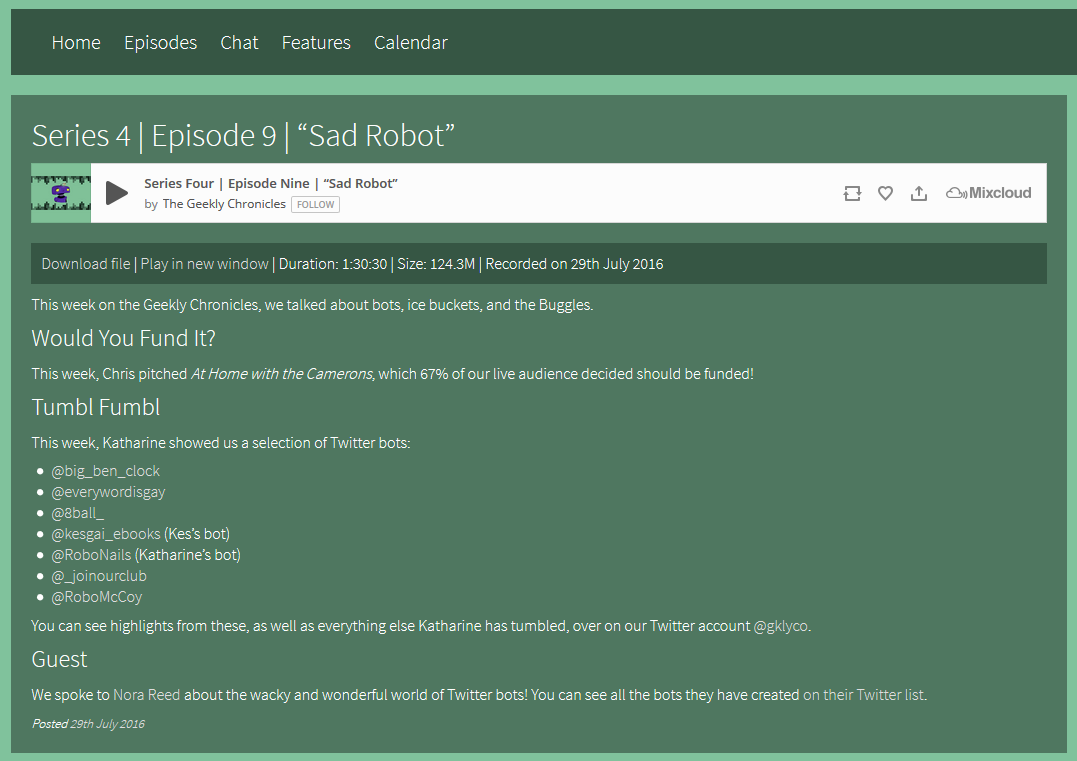Viewport: 1077px width, 761px height.
Task: Open the @big_ben_clock link
Action: tap(105, 471)
